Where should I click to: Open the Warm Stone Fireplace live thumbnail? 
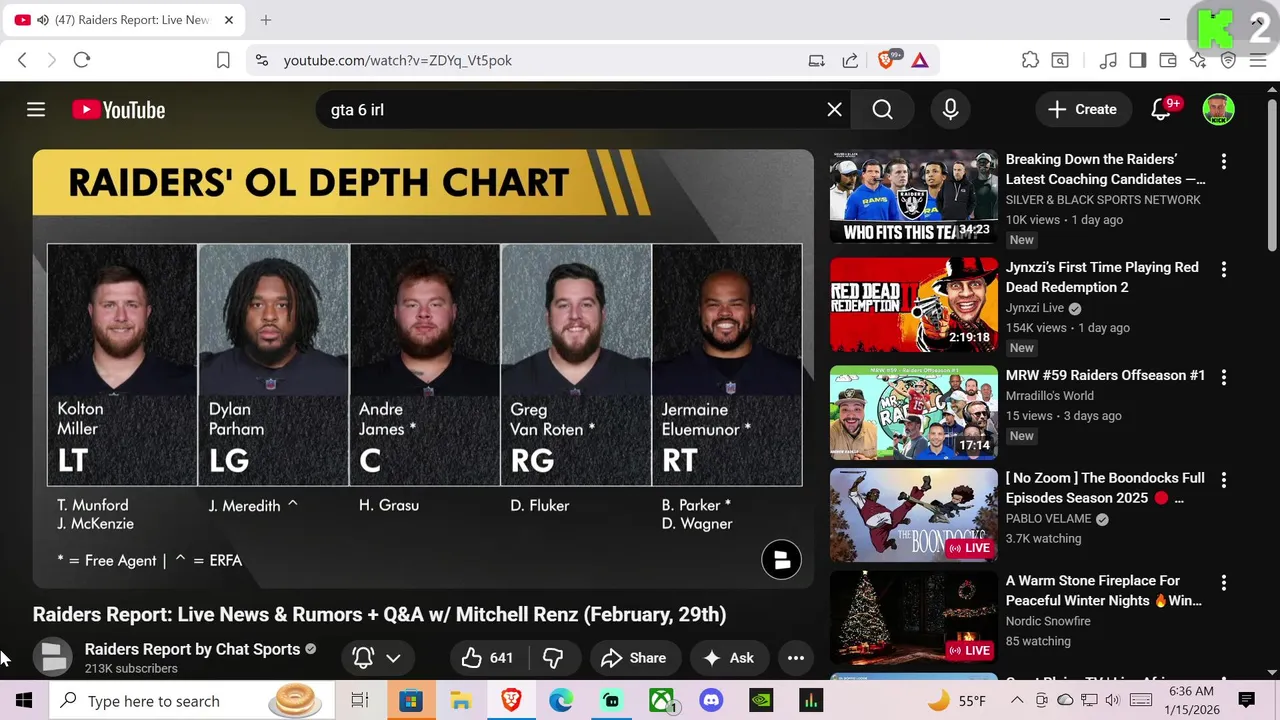point(914,618)
